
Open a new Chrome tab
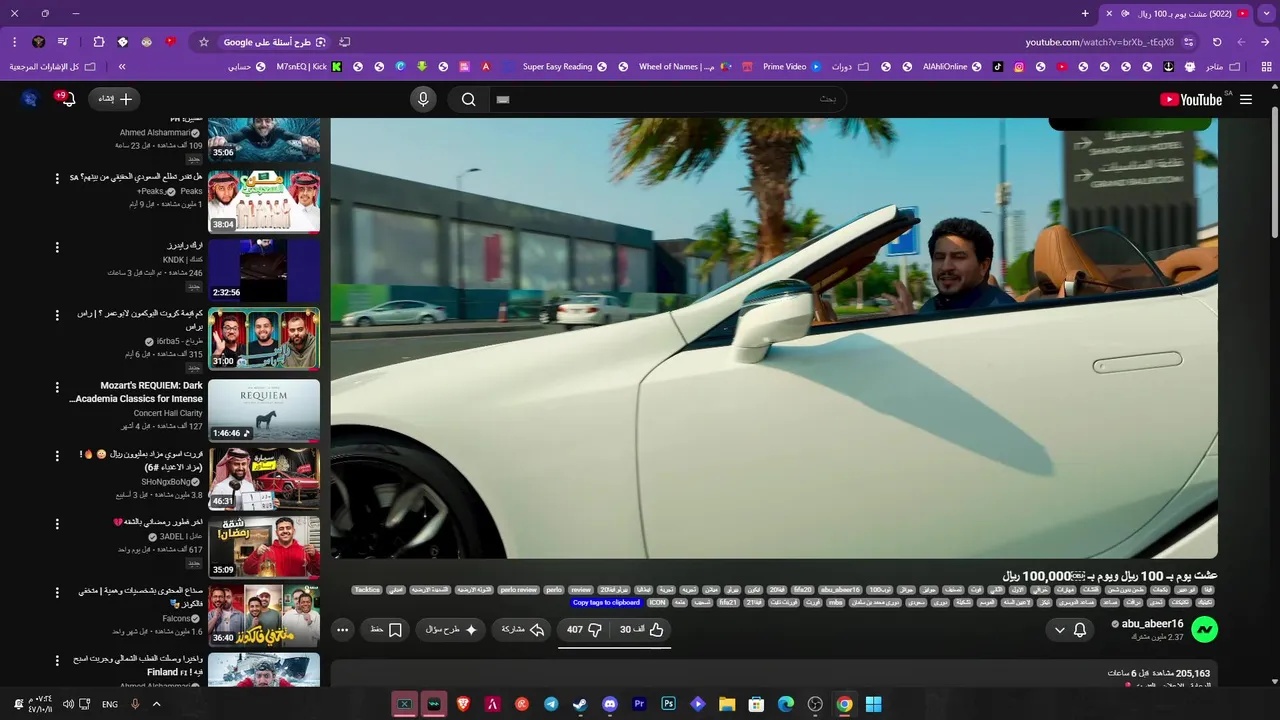coord(1085,13)
